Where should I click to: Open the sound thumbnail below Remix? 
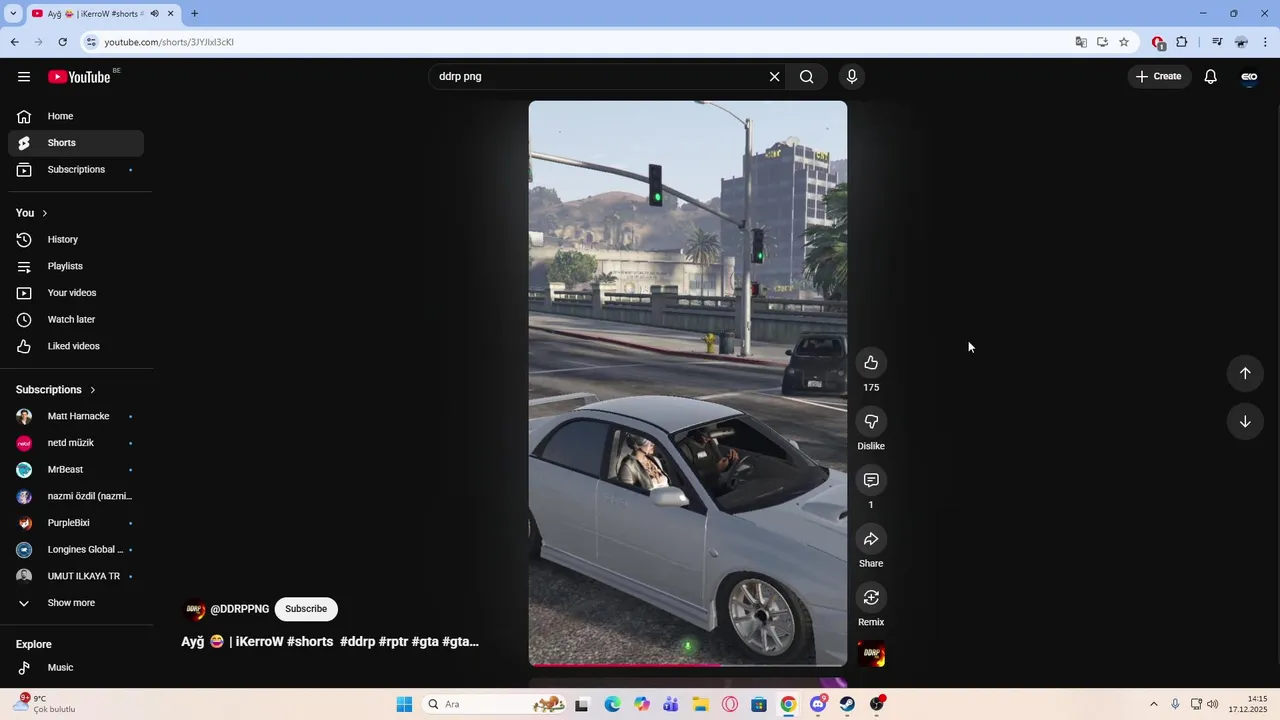pos(871,655)
